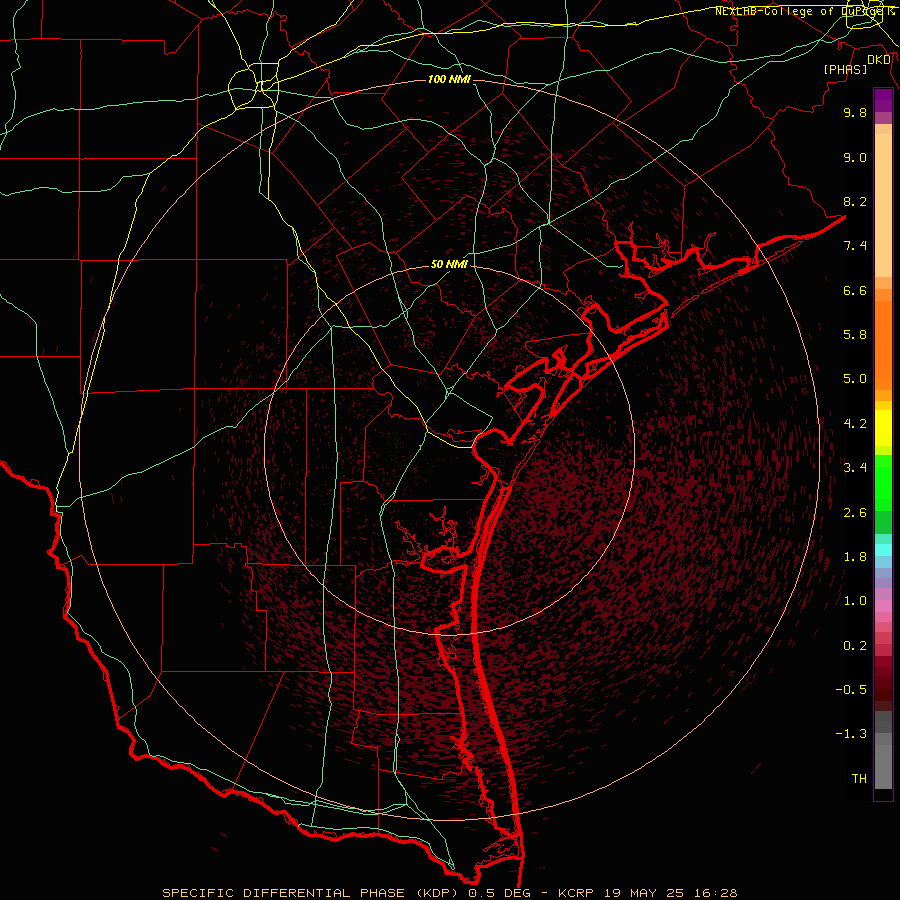The width and height of the screenshot is (900, 900).
Task: Click the "50 NMI" range ring label
Action: pyautogui.click(x=449, y=264)
